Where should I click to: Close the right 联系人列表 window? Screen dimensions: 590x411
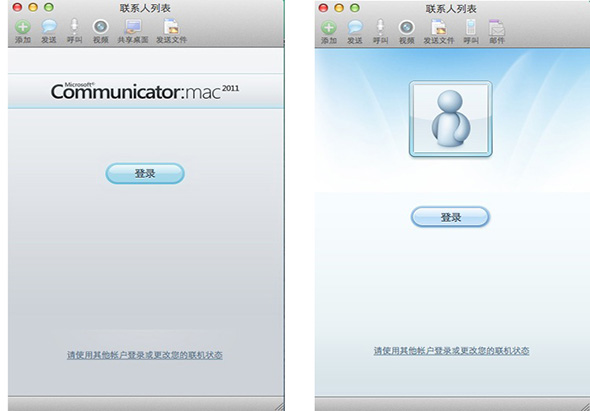click(323, 8)
